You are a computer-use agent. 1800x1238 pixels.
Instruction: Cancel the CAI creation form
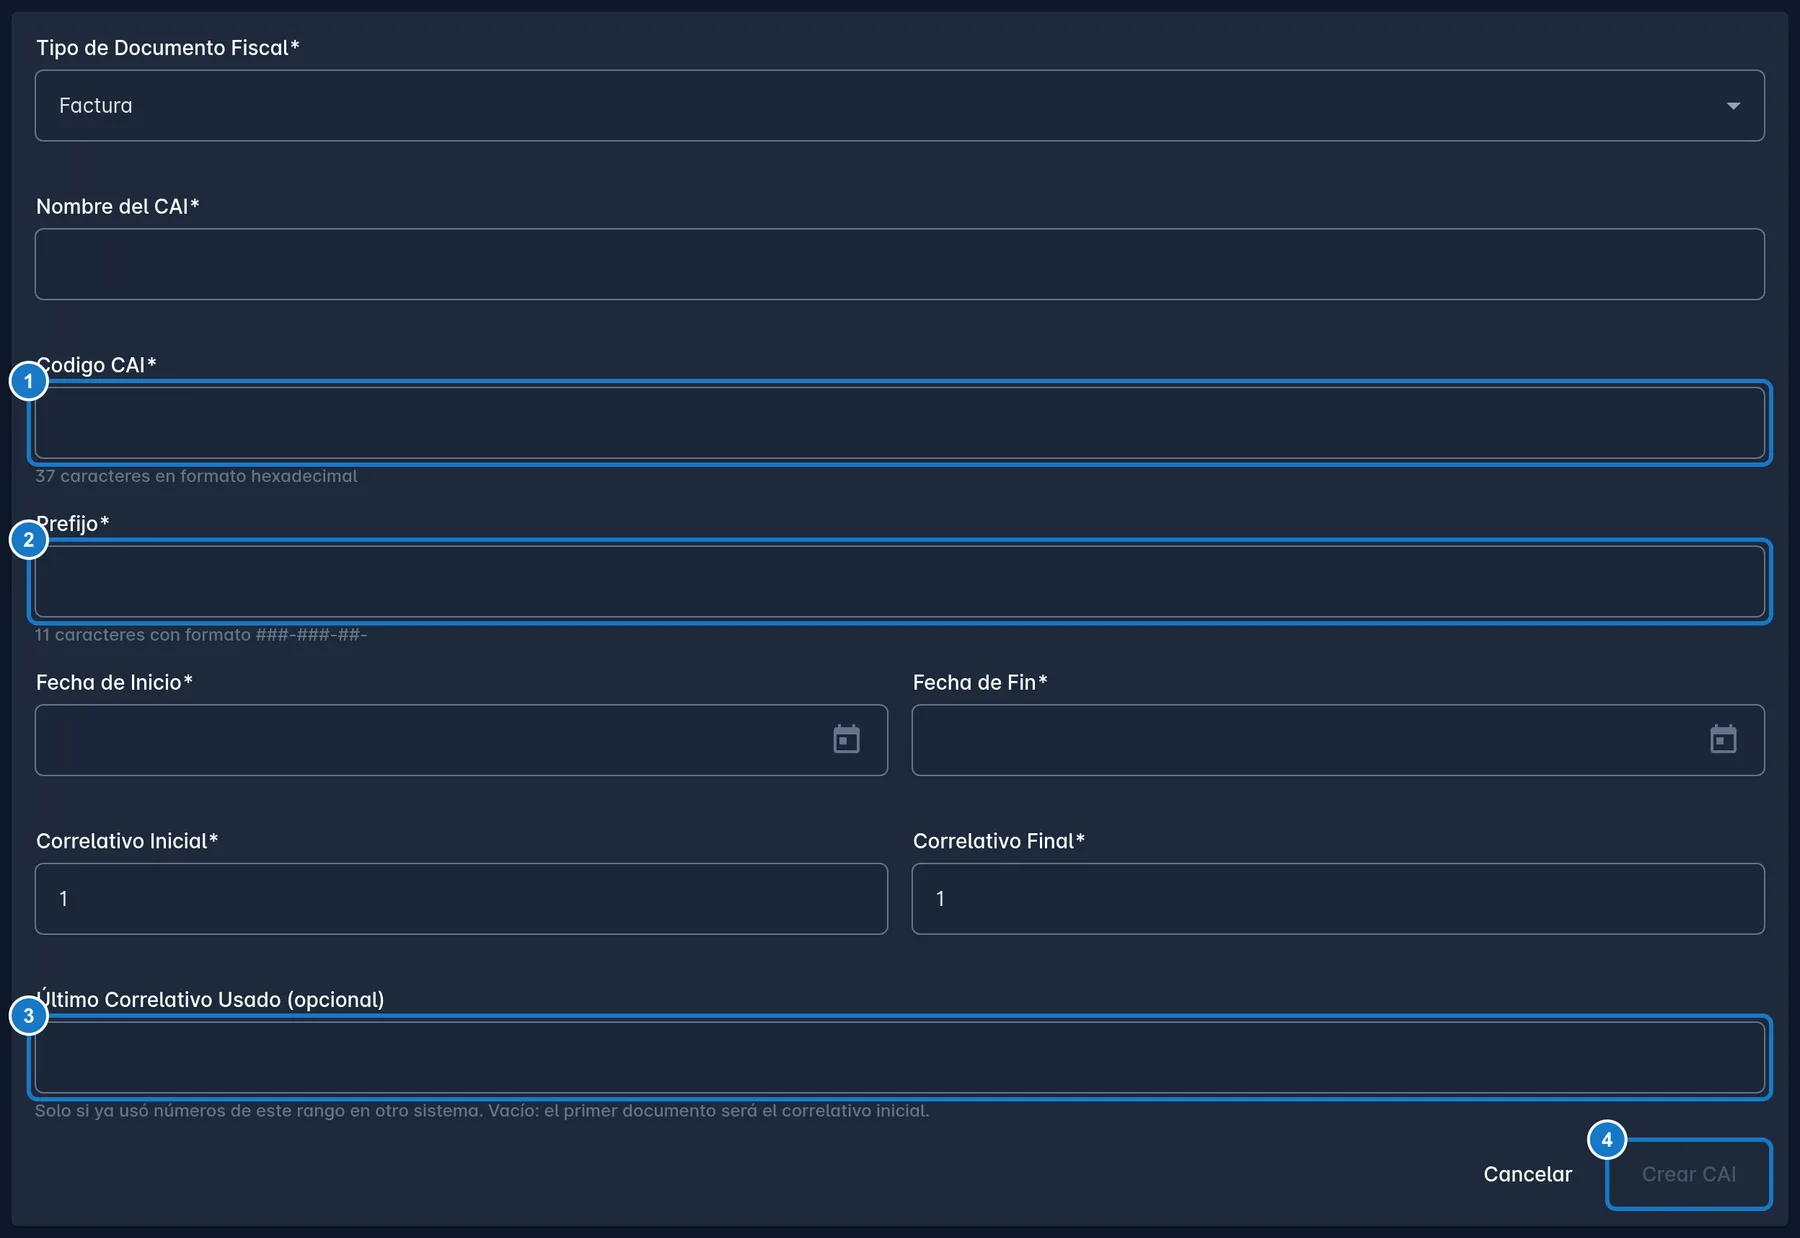[x=1528, y=1174]
